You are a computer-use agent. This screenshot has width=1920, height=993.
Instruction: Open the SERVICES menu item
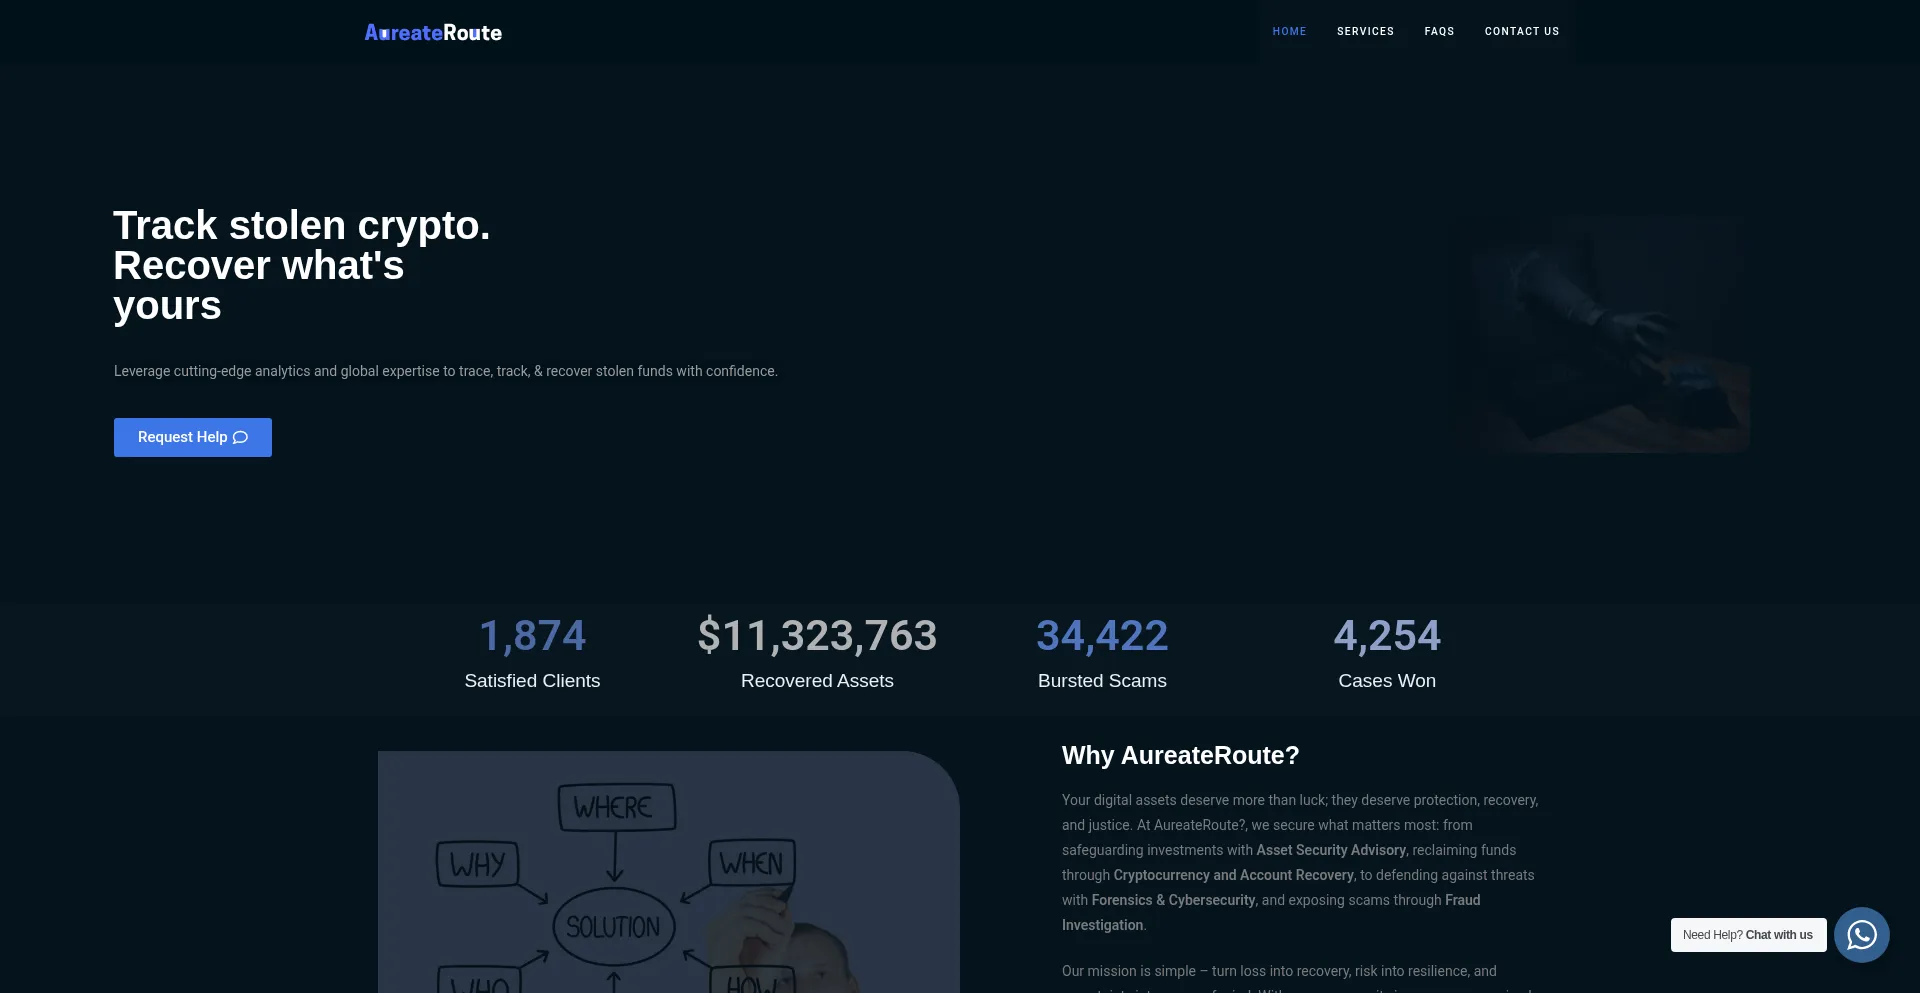click(1365, 31)
